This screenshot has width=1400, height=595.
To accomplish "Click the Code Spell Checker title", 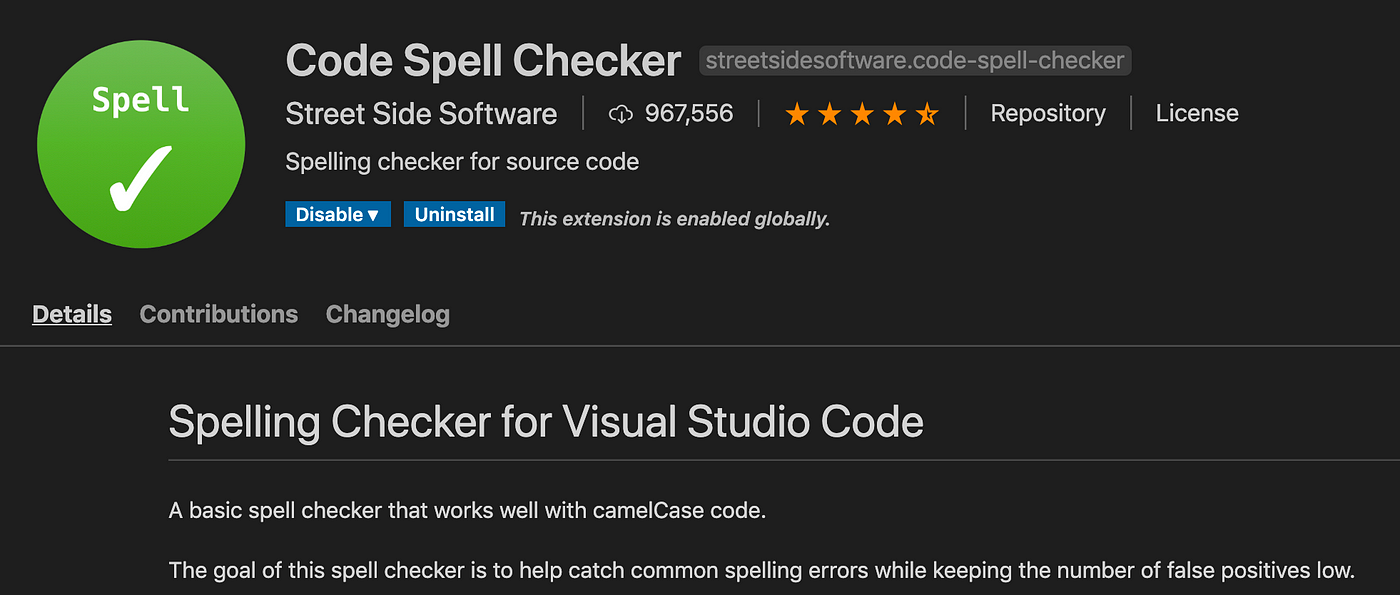I will click(x=484, y=61).
